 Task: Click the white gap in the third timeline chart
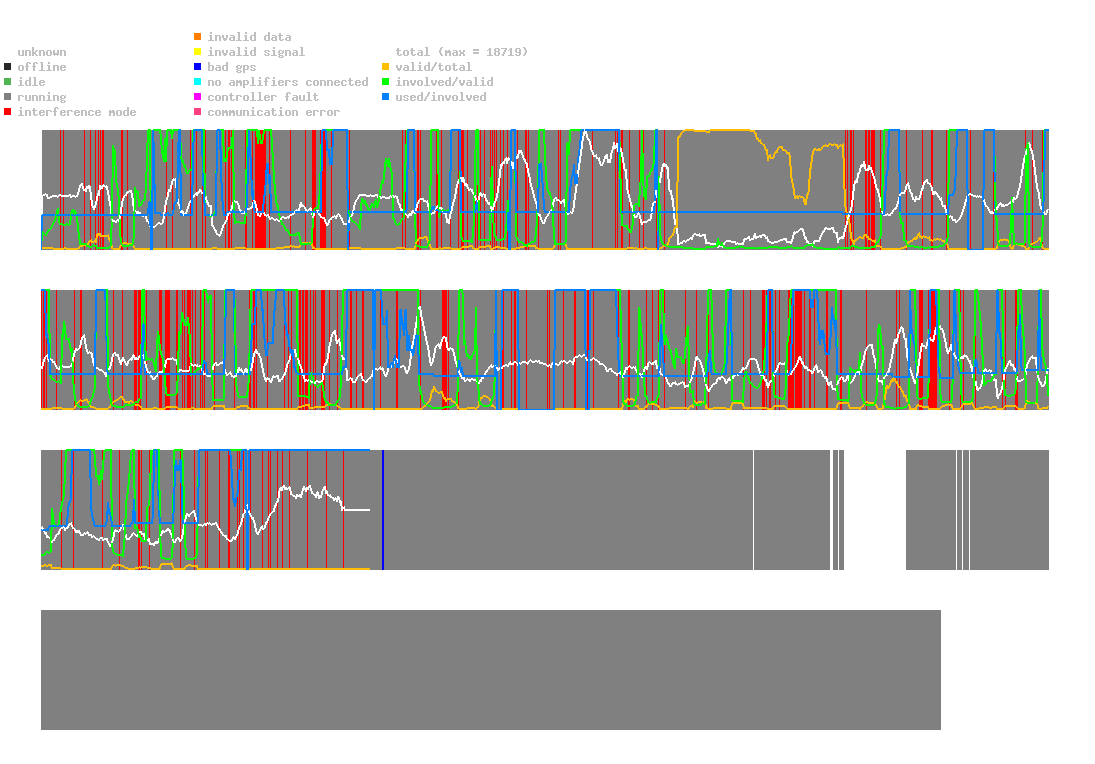click(875, 510)
